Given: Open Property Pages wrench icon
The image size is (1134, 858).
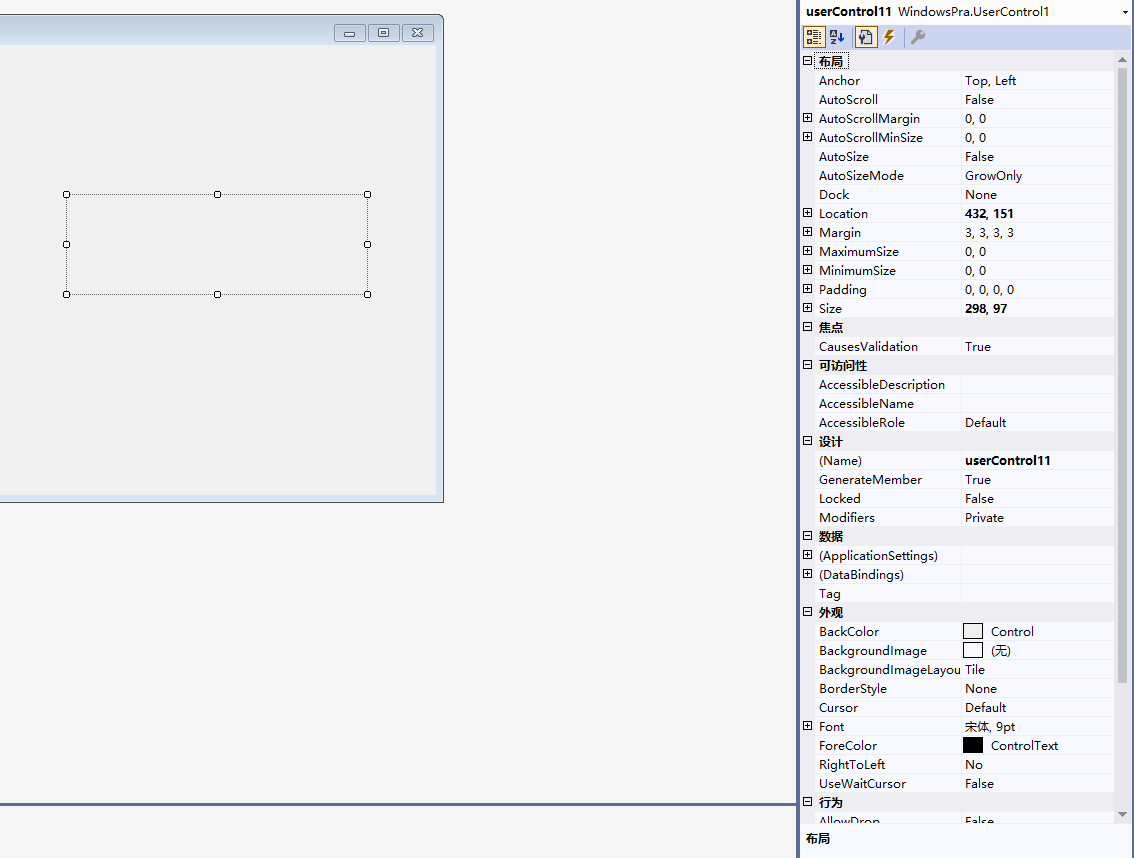Looking at the screenshot, I should pos(917,37).
